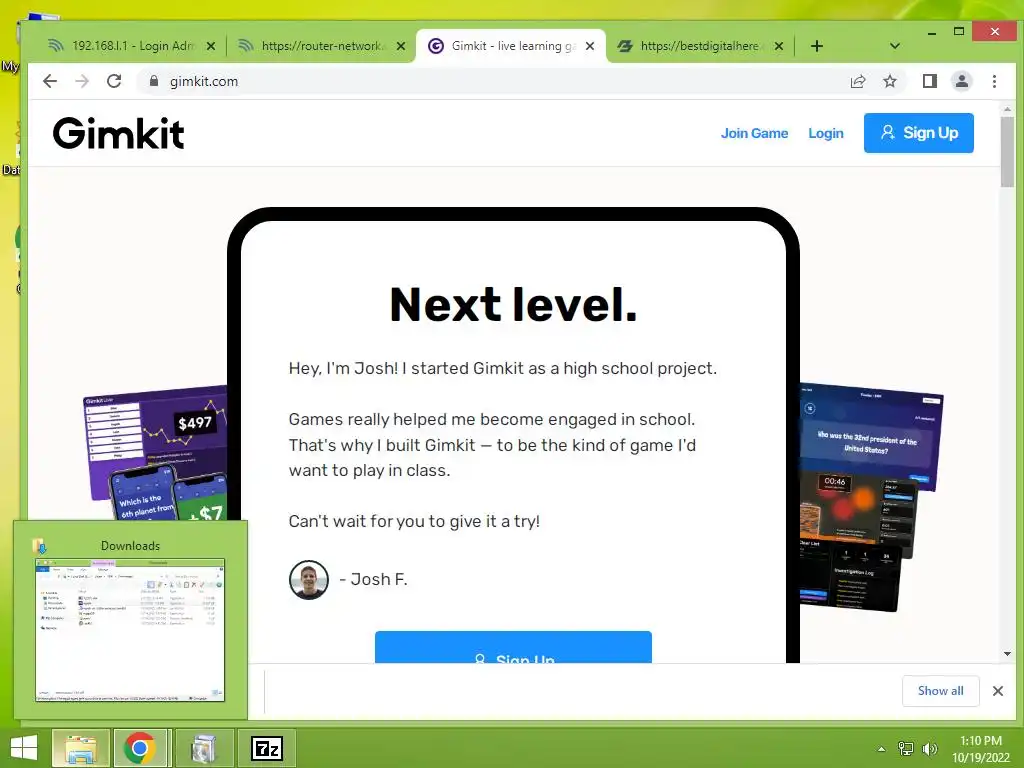Click the share page icon in address bar
1024x768 pixels.
click(857, 81)
